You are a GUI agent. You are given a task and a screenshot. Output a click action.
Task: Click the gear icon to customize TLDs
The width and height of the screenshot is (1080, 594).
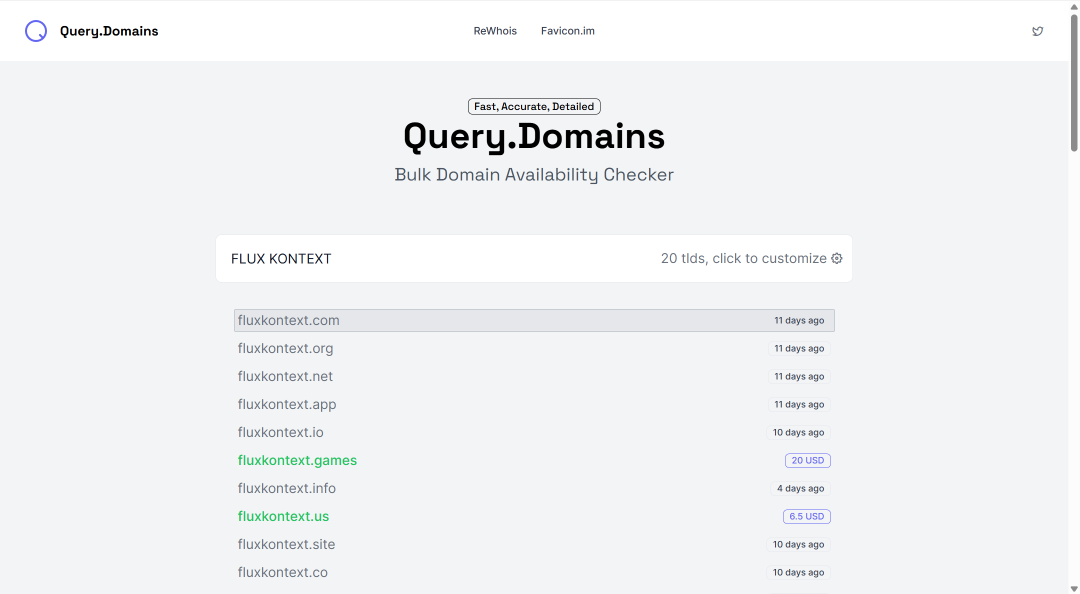tap(837, 258)
